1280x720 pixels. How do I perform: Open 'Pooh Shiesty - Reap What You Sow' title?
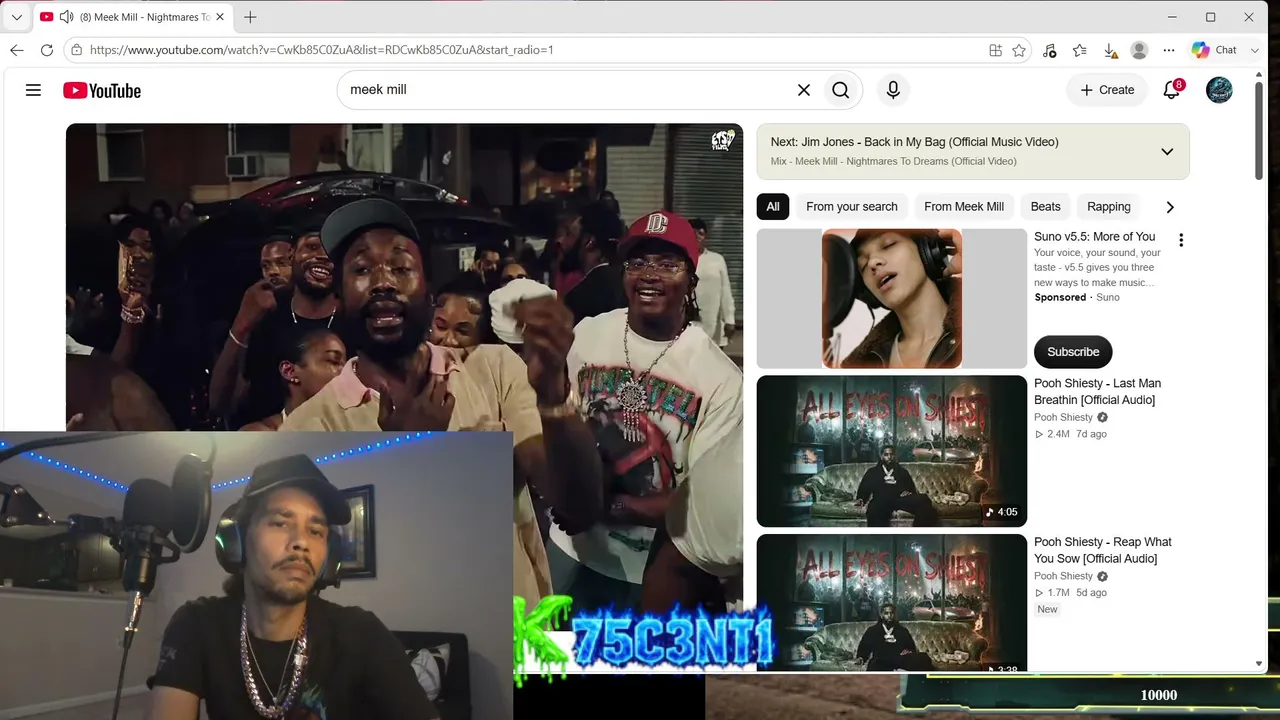coord(1103,550)
